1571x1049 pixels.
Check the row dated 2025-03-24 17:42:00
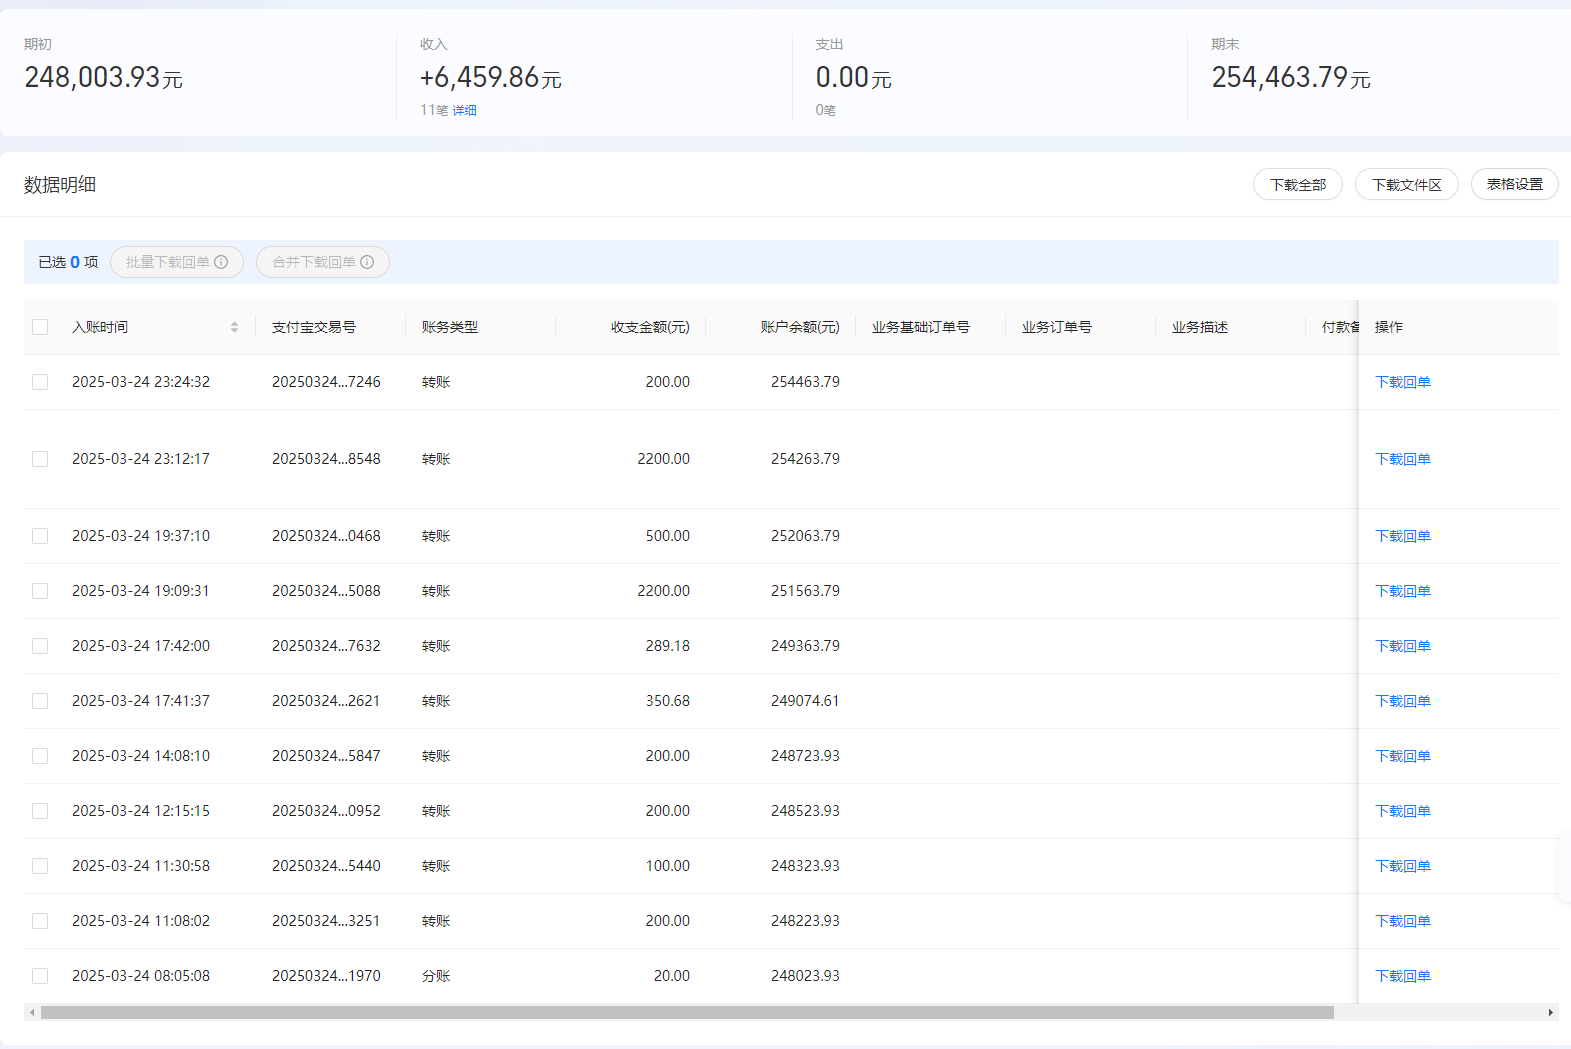coord(40,646)
